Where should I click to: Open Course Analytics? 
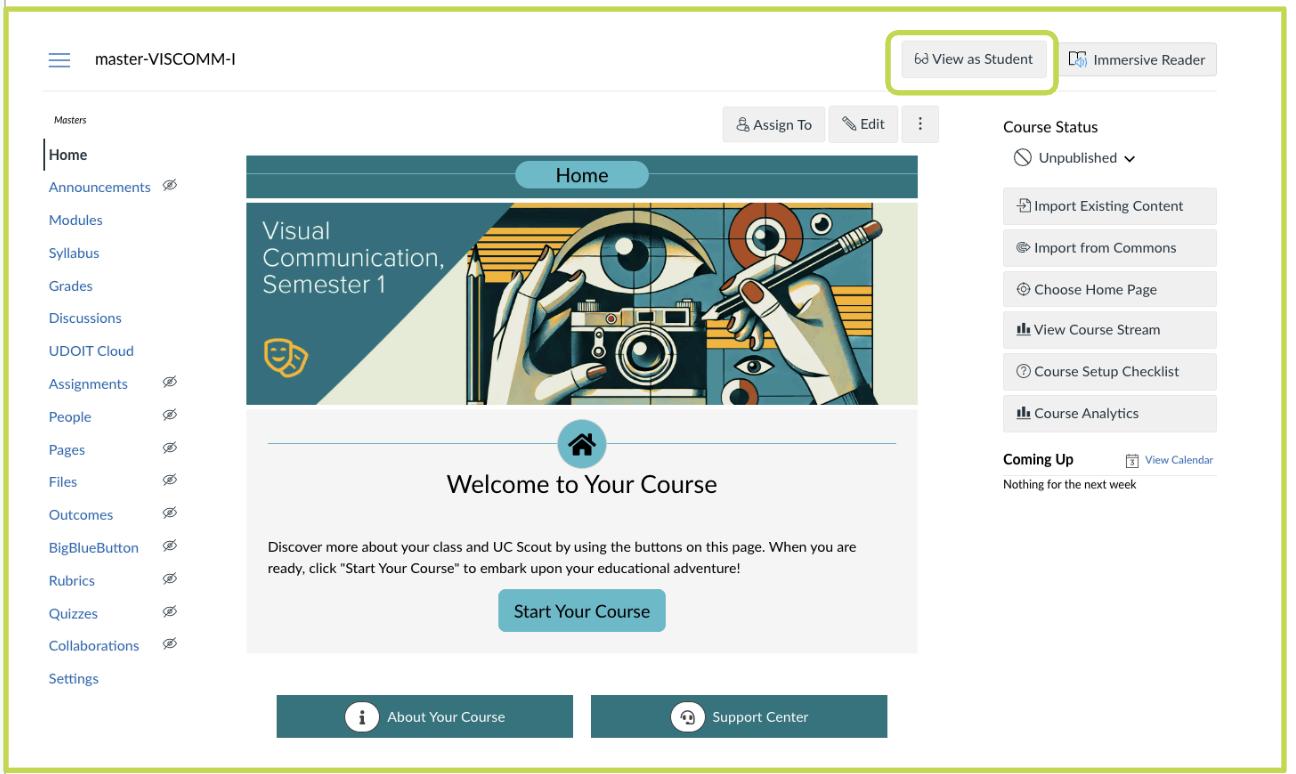click(1110, 413)
